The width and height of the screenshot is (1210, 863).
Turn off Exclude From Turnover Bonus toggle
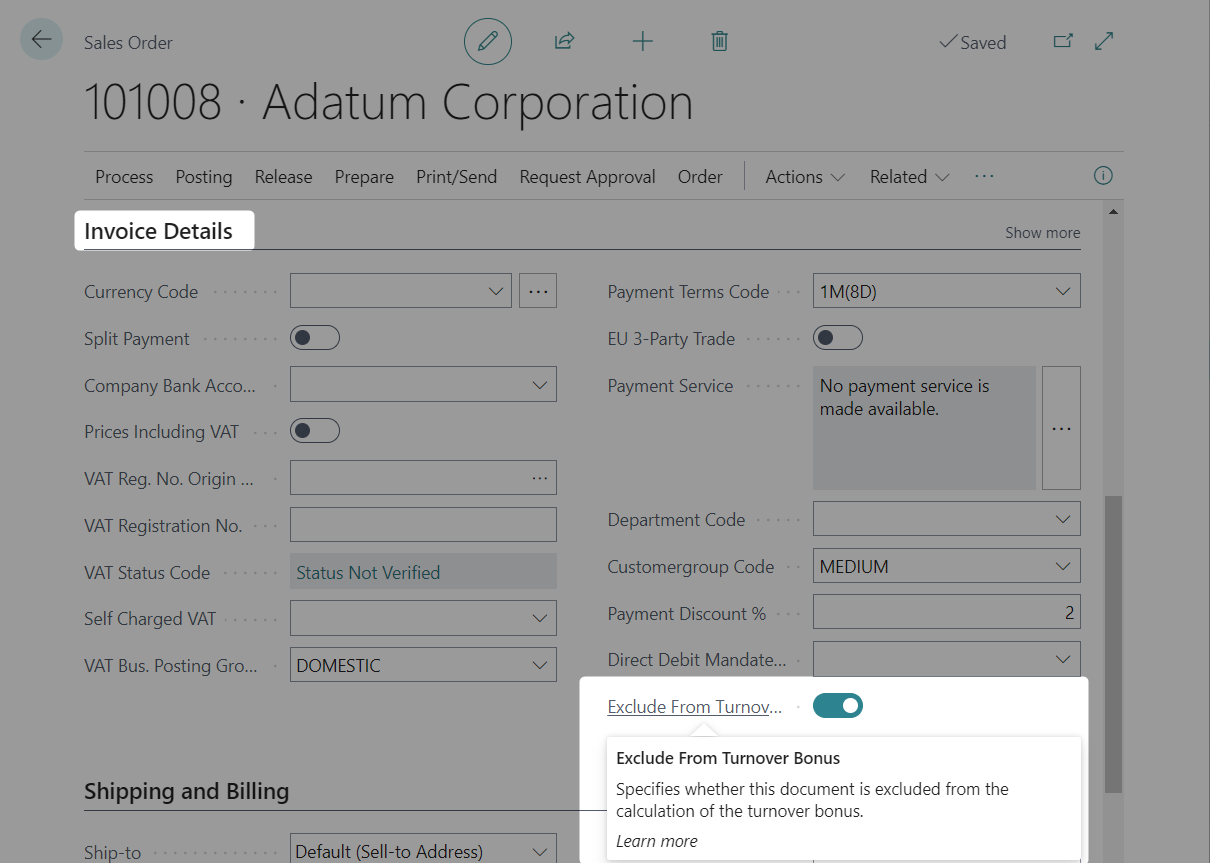(x=838, y=706)
